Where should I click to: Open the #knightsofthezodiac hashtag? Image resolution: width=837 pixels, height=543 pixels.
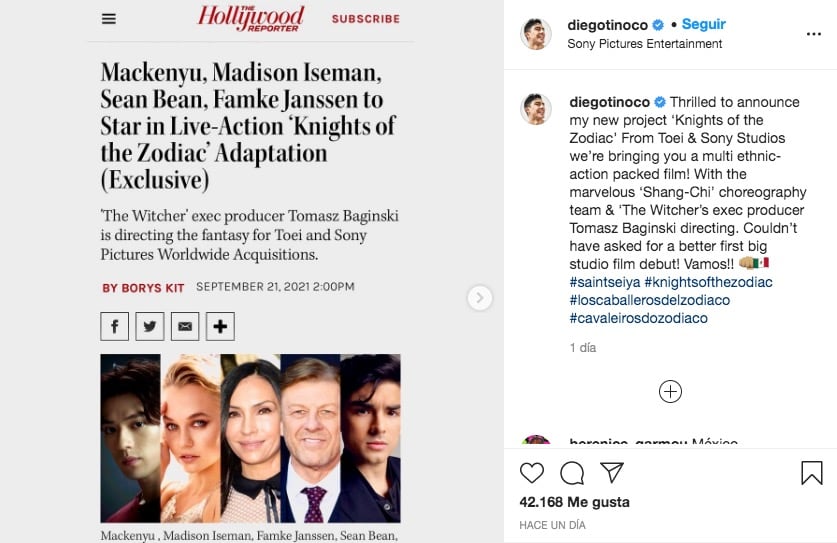click(x=708, y=282)
